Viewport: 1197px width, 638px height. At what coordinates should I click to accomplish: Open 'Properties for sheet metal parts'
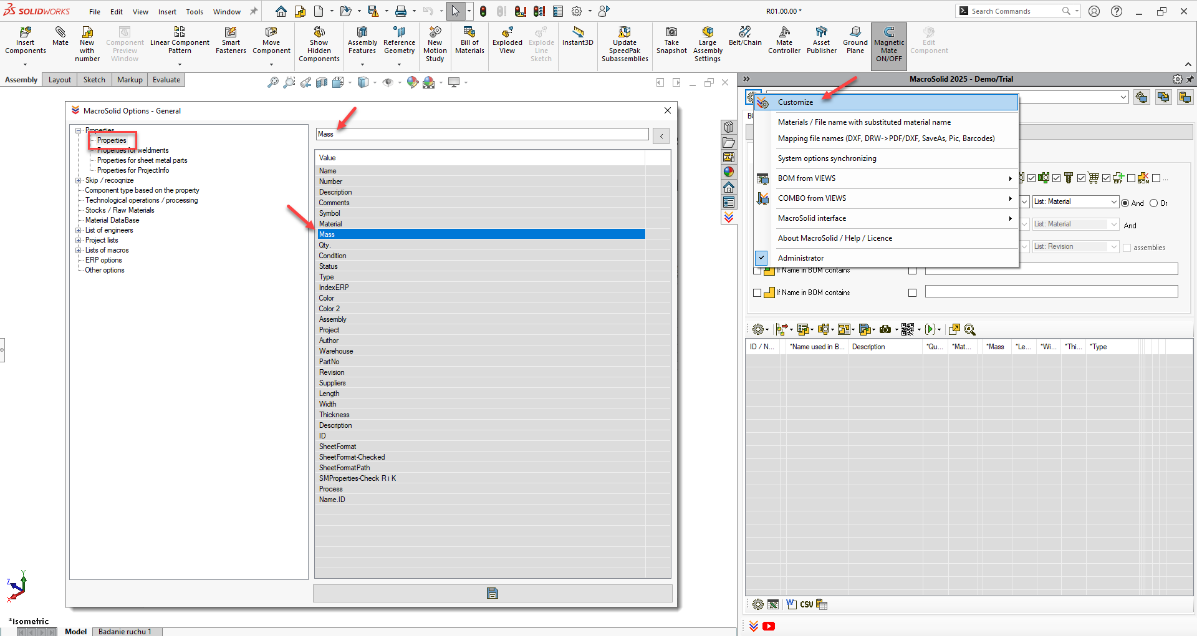click(142, 161)
